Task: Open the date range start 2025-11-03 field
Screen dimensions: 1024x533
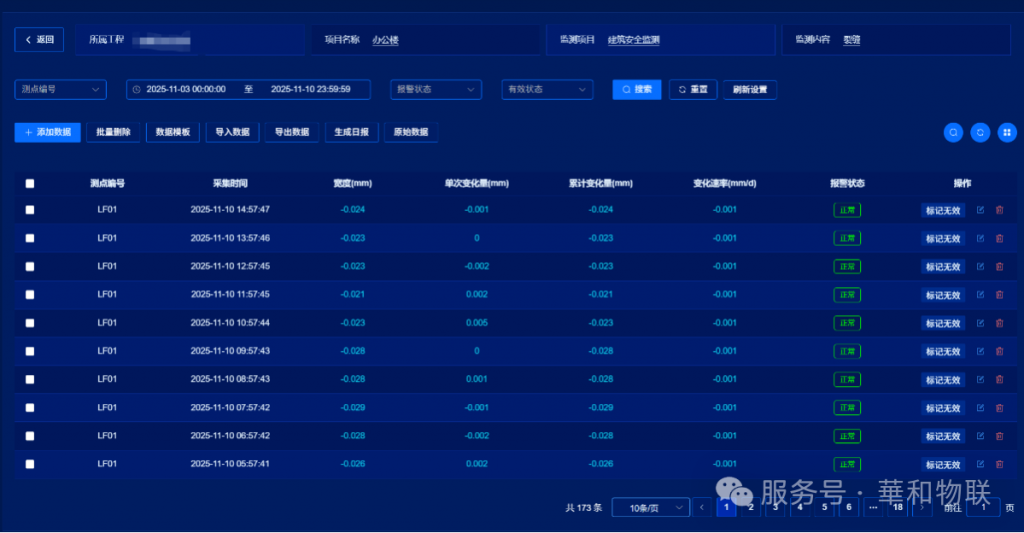Action: pyautogui.click(x=186, y=89)
